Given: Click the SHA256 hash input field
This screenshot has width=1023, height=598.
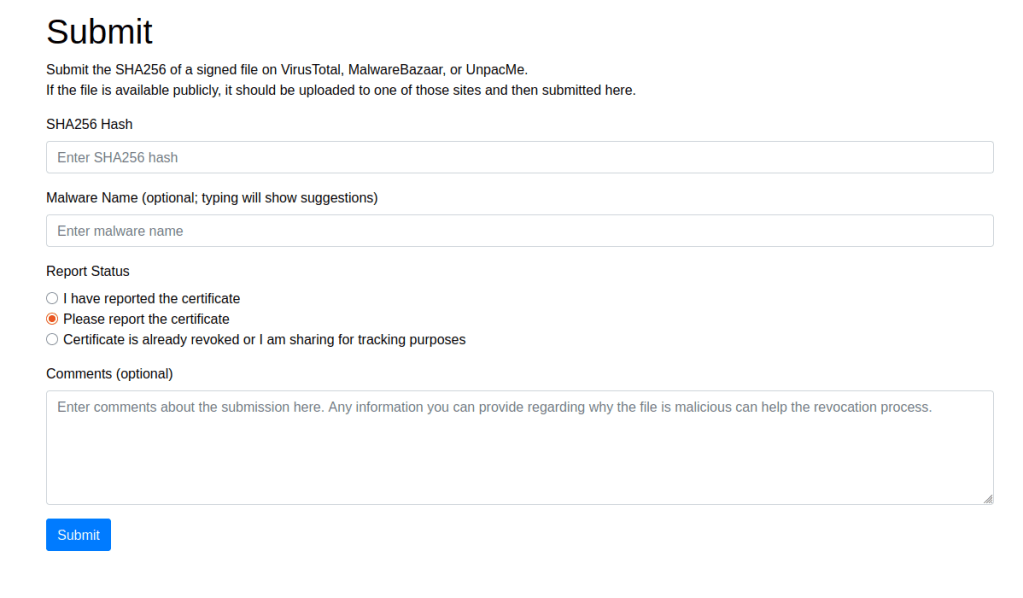Looking at the screenshot, I should pos(519,157).
